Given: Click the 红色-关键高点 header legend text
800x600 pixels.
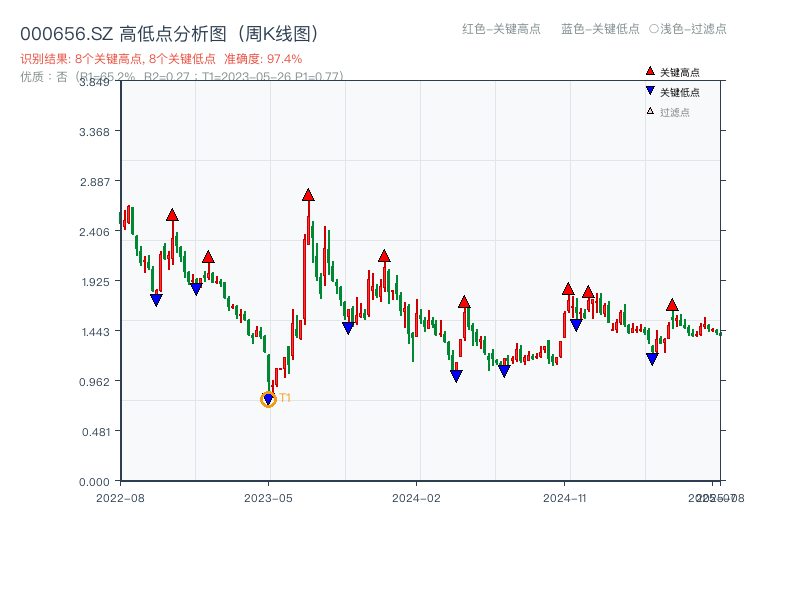Looking at the screenshot, I should point(501,29).
